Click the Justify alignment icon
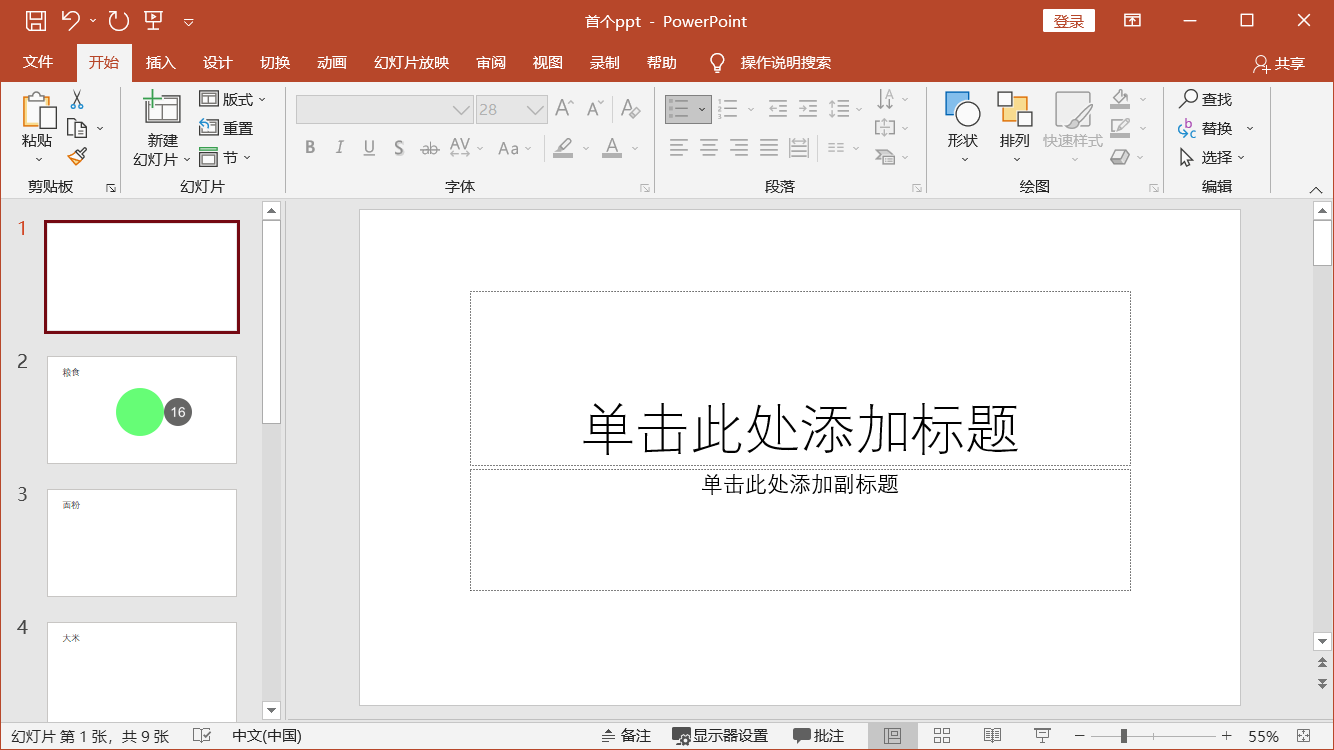This screenshot has width=1334, height=750. tap(769, 148)
